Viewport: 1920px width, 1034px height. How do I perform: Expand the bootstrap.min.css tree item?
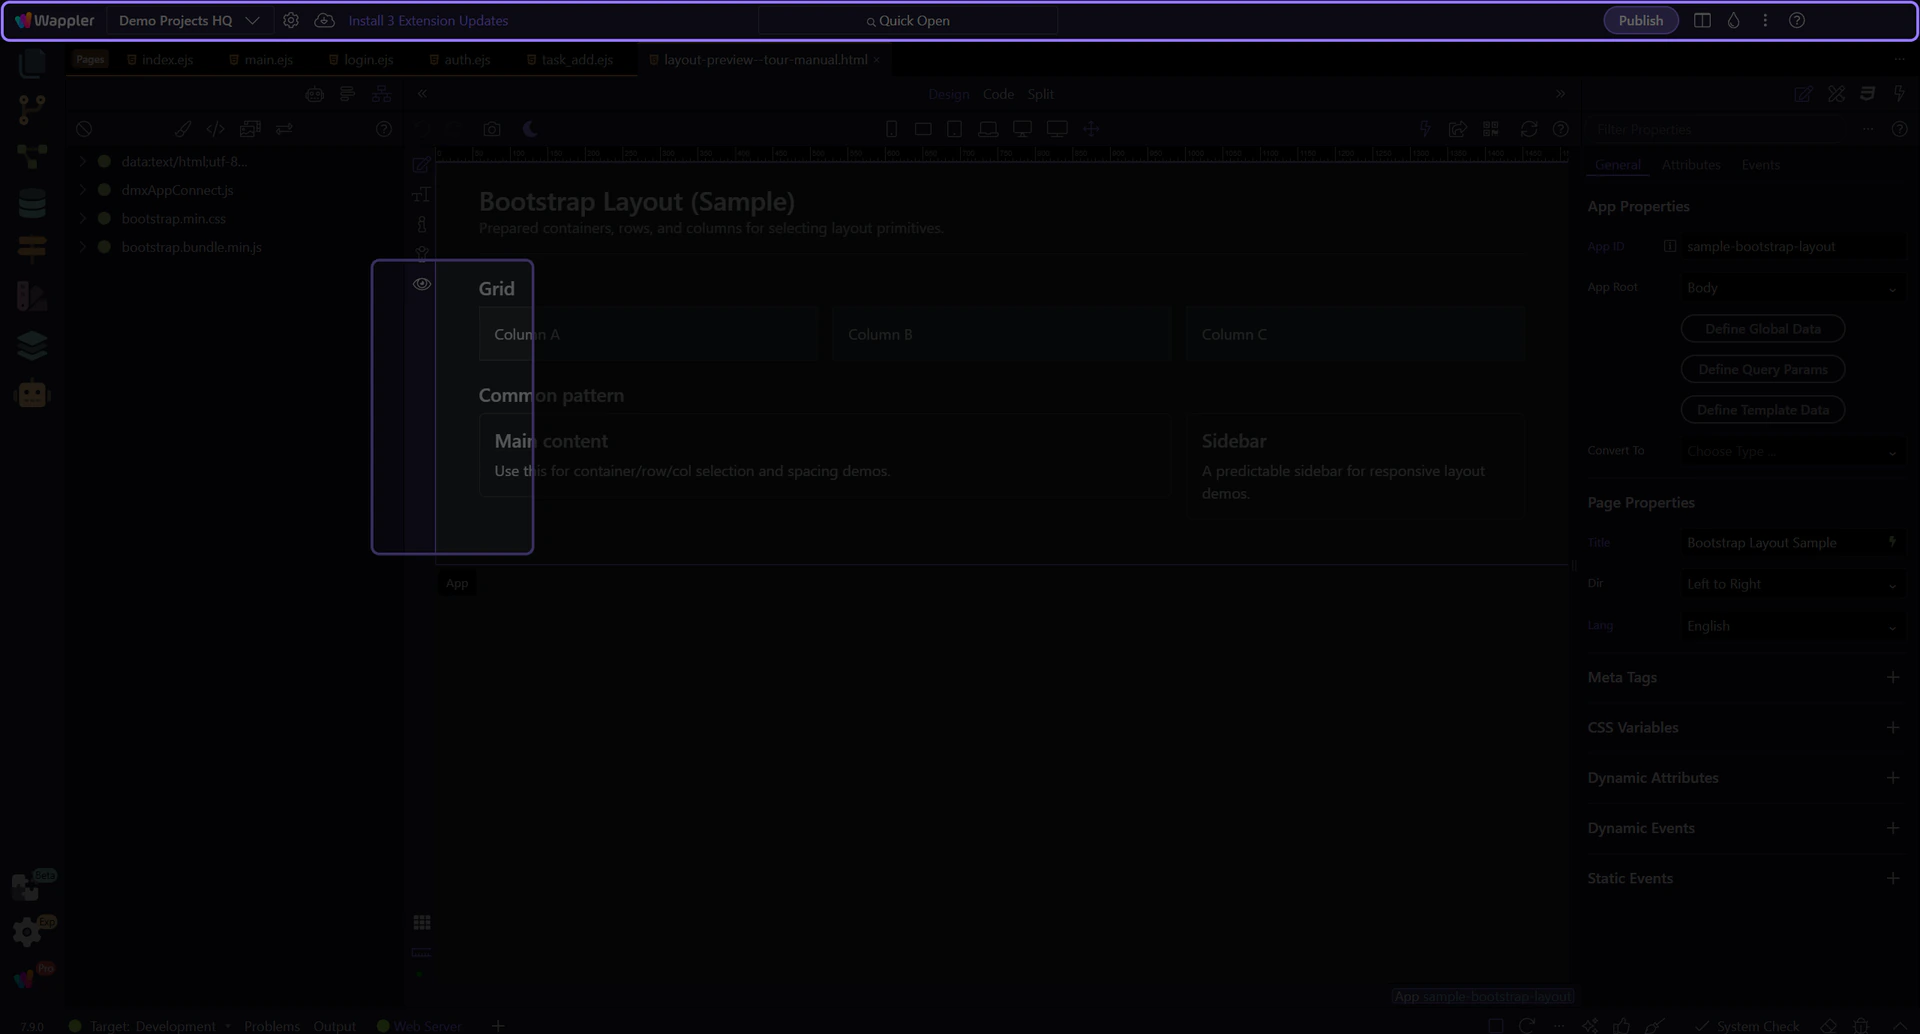click(83, 219)
